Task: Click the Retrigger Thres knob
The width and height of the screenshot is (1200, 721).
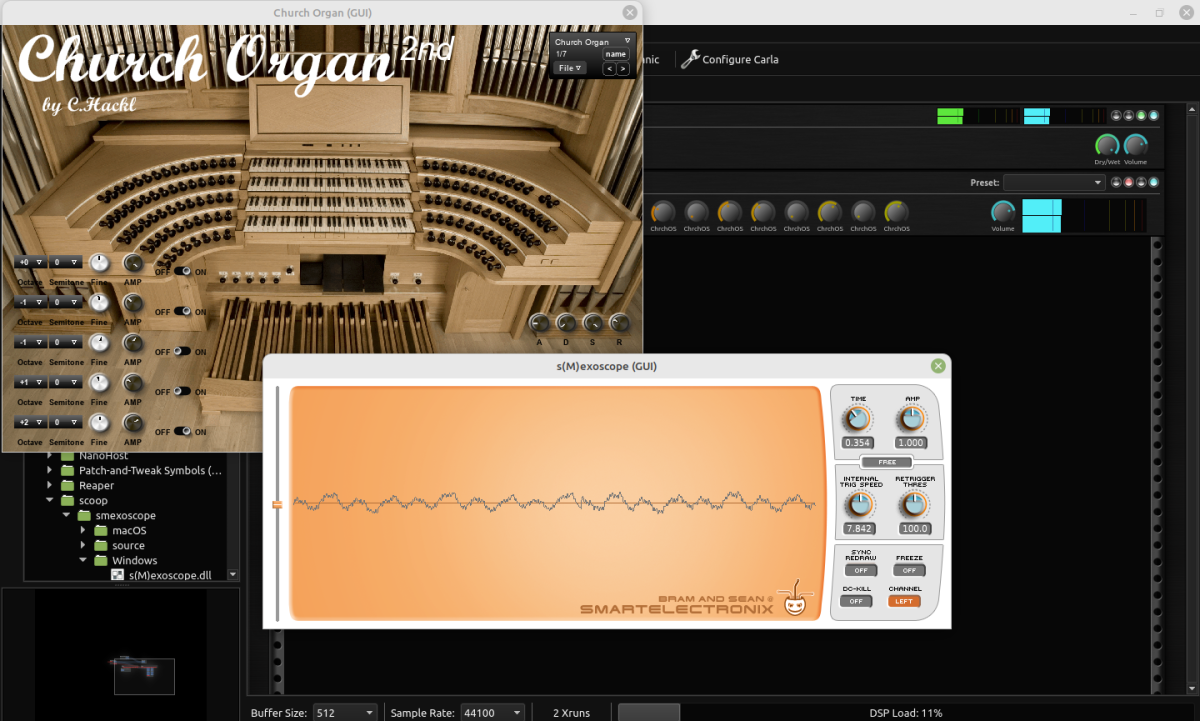Action: [x=914, y=504]
